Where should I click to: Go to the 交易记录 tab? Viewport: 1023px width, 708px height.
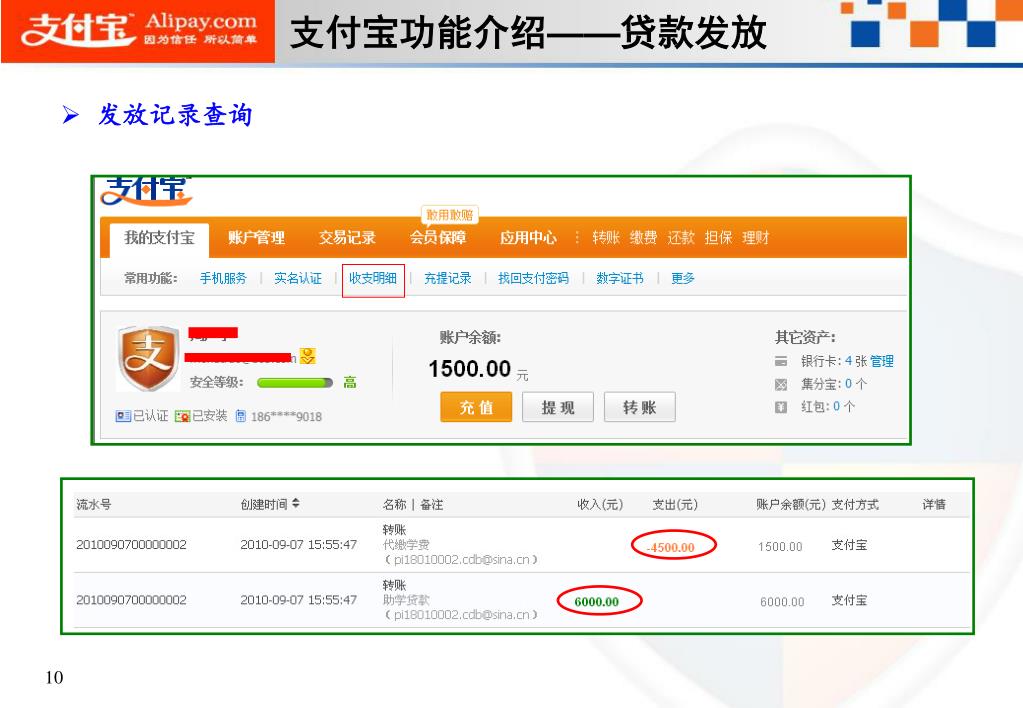coord(347,238)
